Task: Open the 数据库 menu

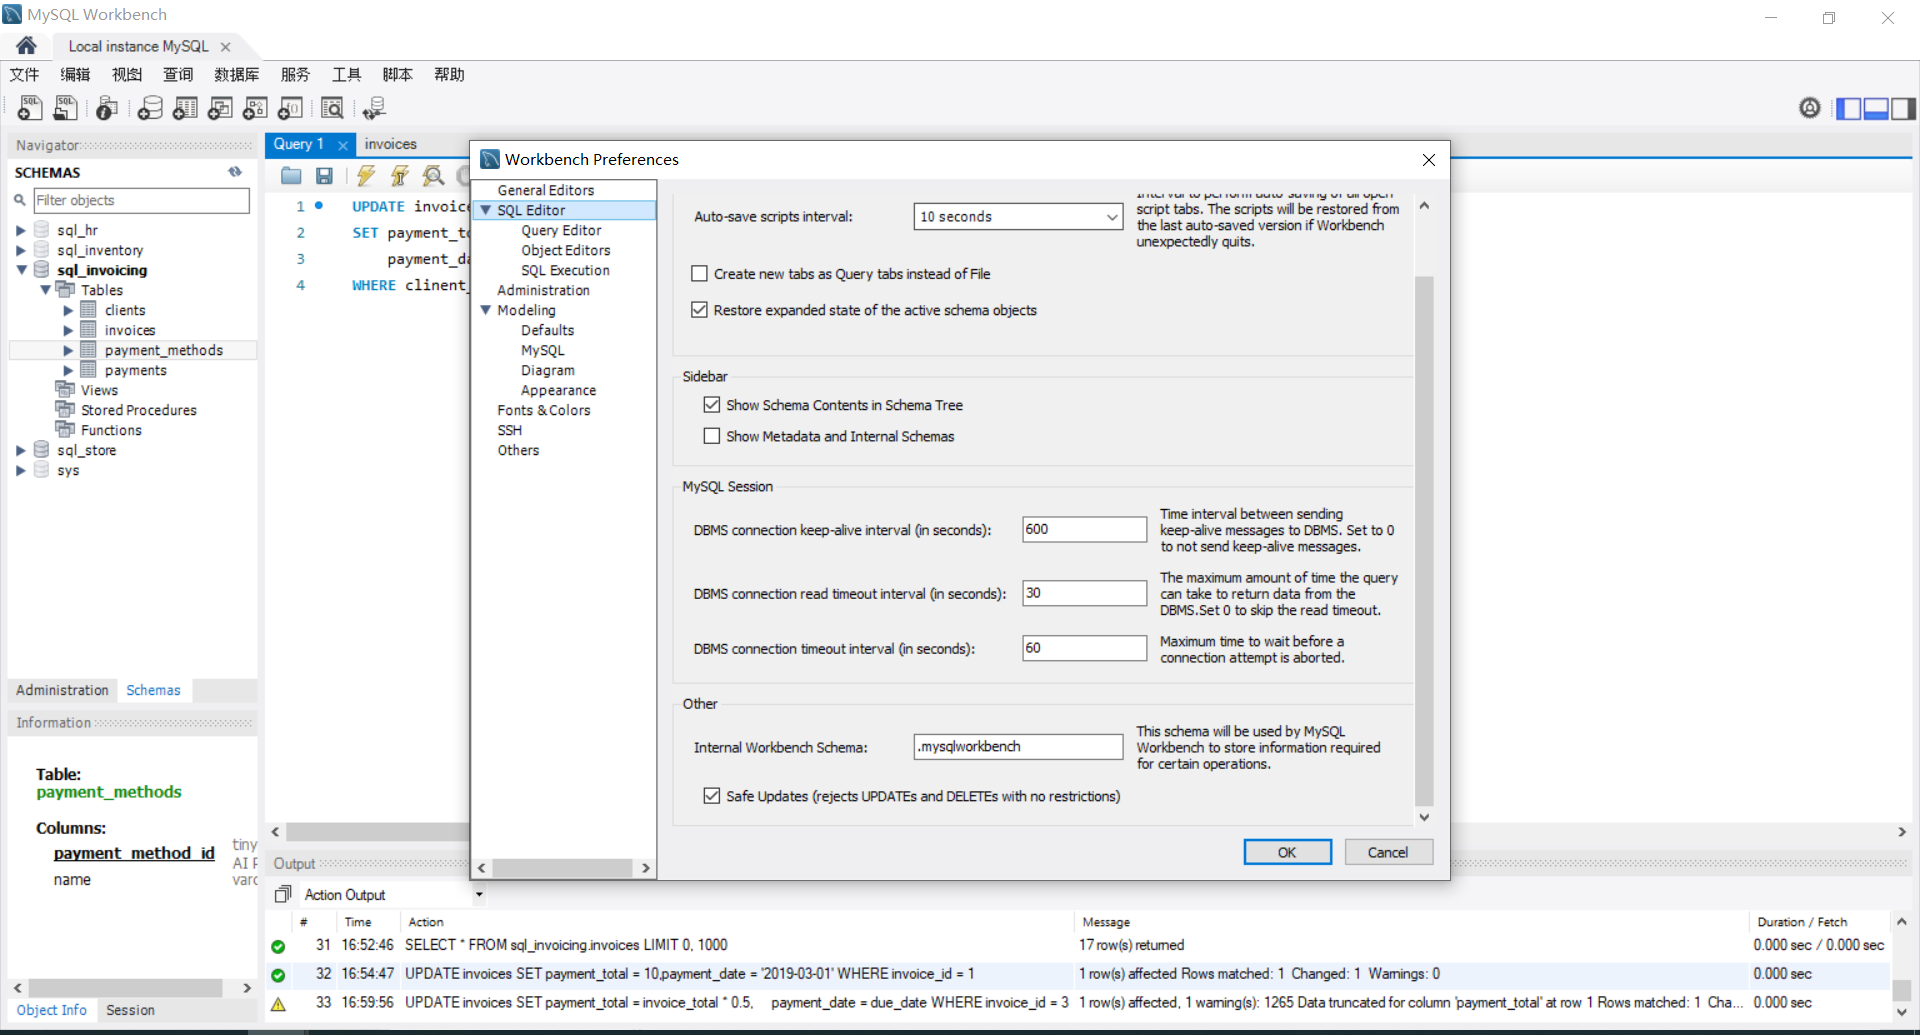Action: (x=236, y=75)
